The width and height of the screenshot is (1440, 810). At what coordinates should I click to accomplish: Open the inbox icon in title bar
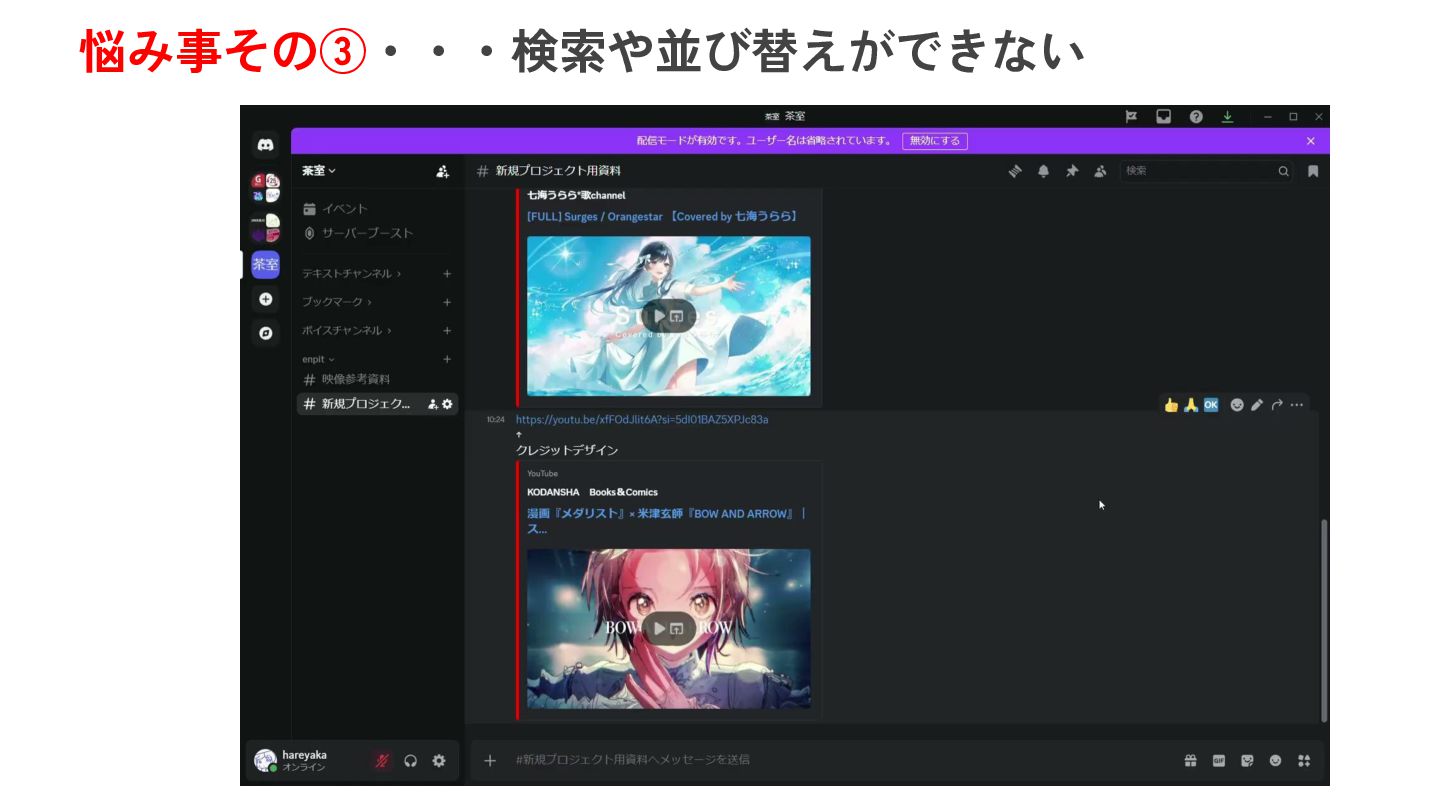tap(1163, 116)
